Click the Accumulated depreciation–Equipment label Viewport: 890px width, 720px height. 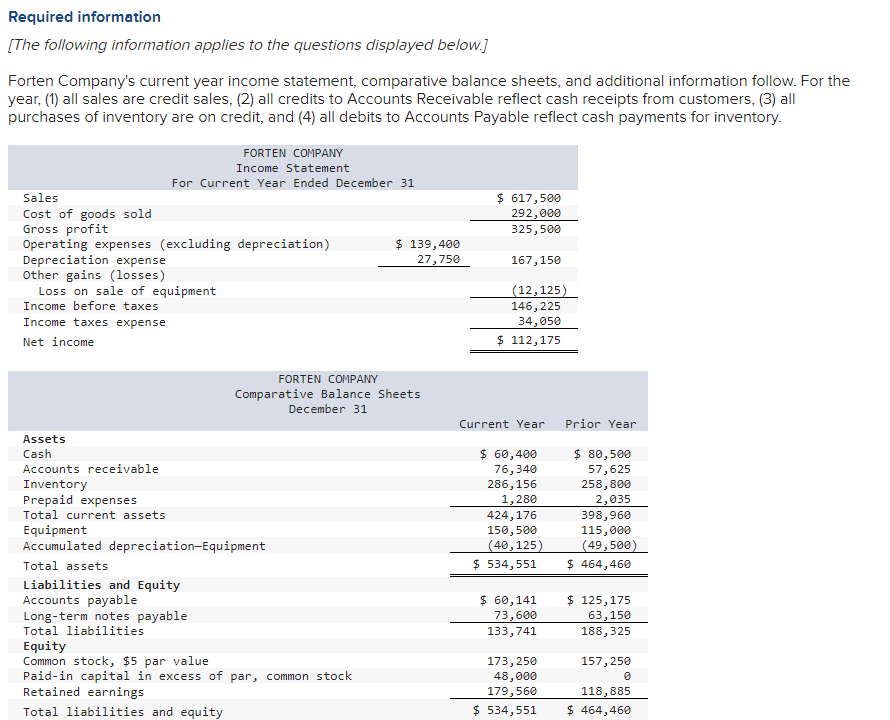click(x=144, y=546)
